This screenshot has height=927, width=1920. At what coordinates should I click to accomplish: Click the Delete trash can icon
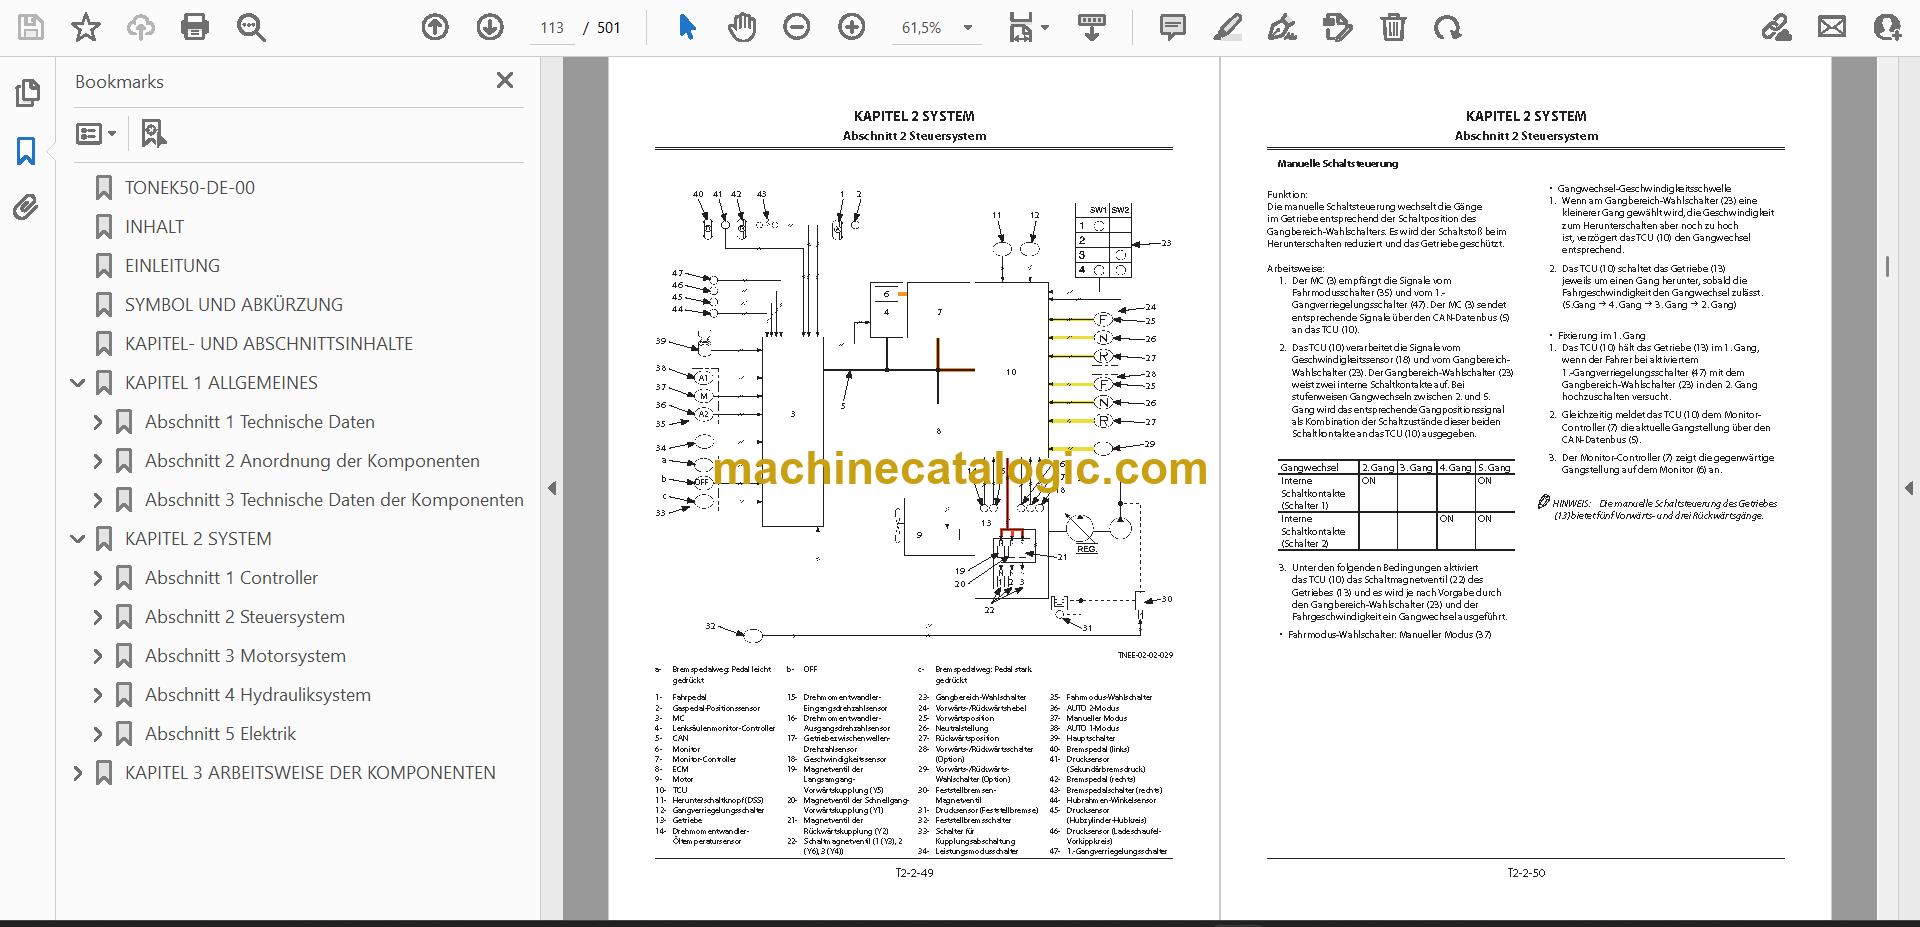[x=1393, y=27]
